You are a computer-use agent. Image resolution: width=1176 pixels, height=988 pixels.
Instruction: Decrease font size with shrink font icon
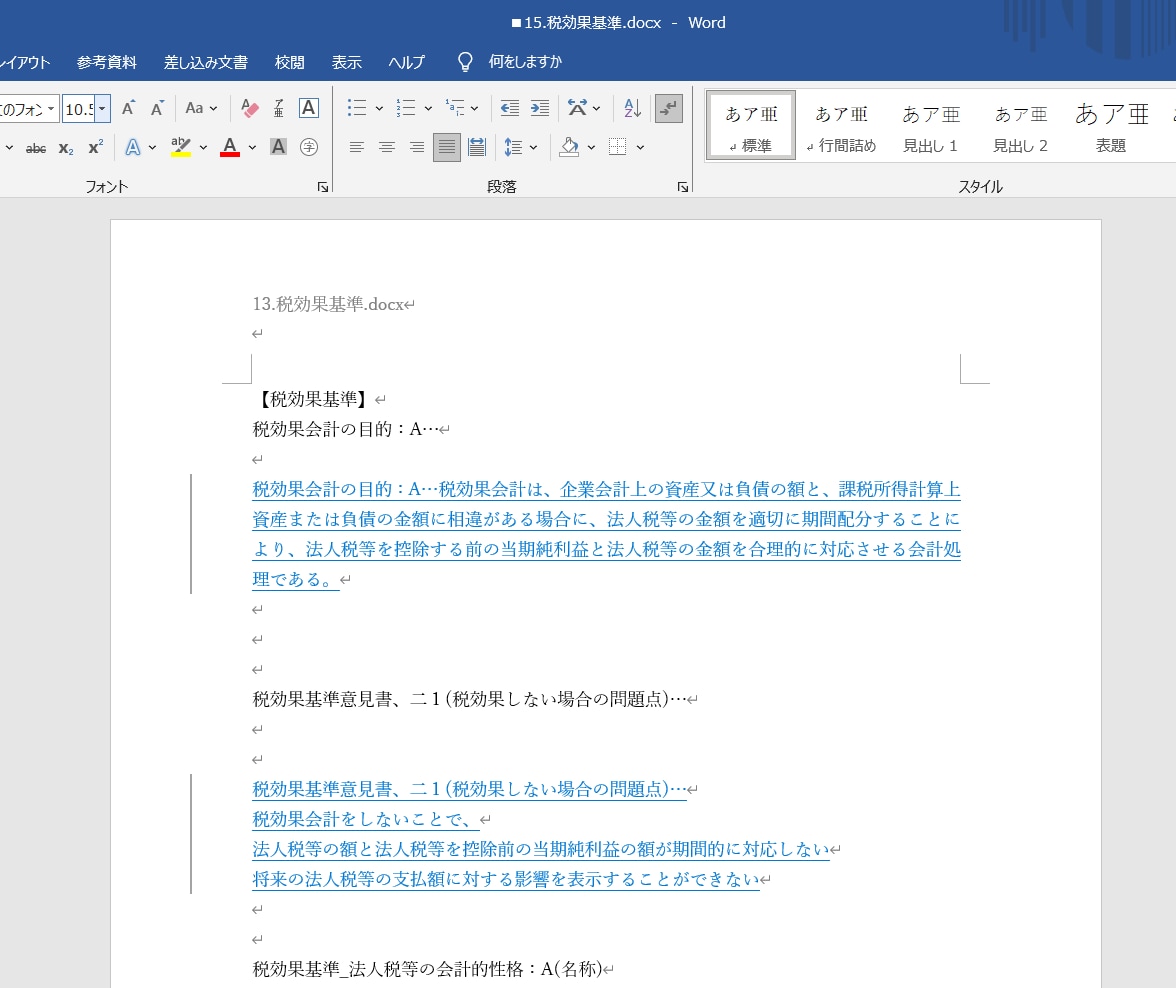(x=157, y=109)
